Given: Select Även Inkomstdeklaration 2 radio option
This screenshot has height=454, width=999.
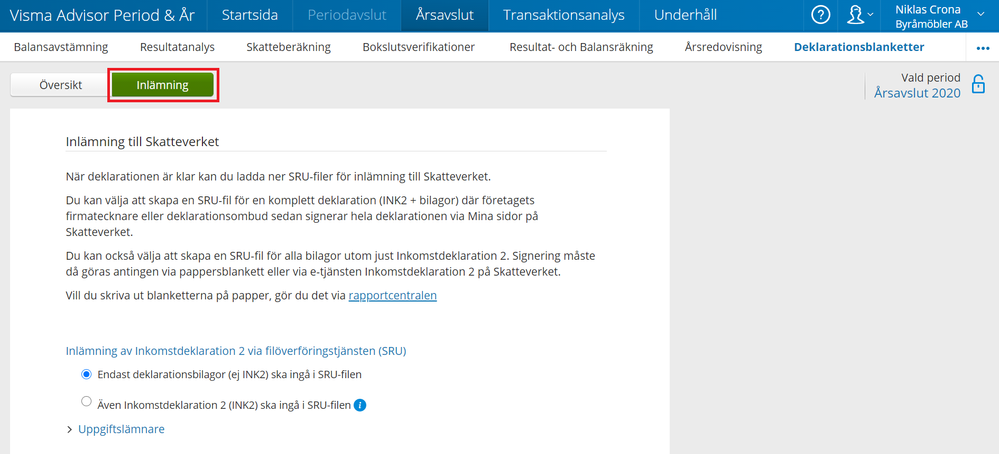Looking at the screenshot, I should 86,402.
